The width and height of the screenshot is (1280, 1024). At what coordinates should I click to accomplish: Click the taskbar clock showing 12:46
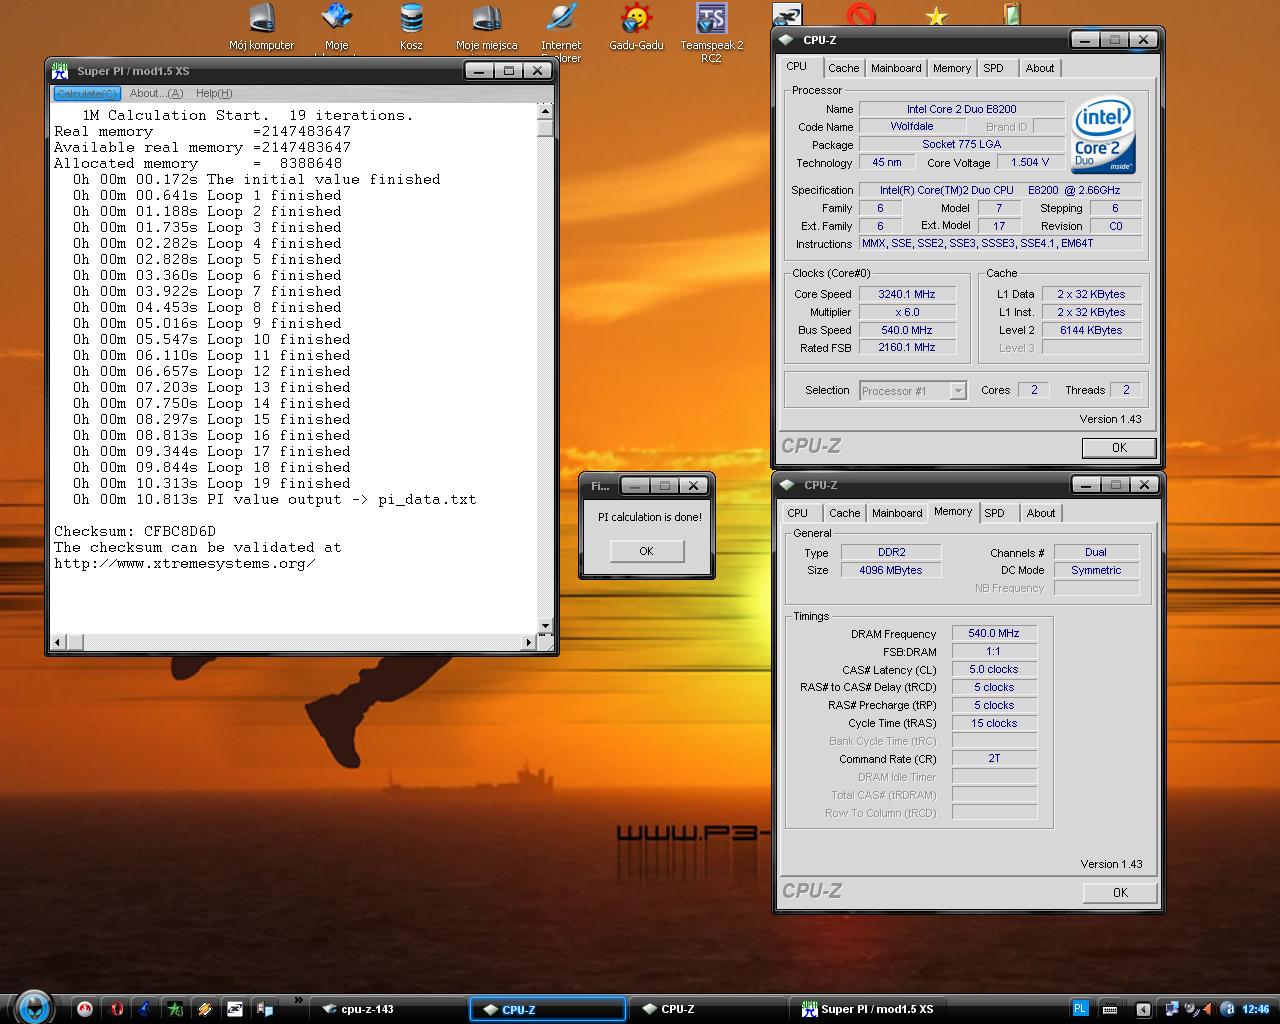point(1255,1009)
